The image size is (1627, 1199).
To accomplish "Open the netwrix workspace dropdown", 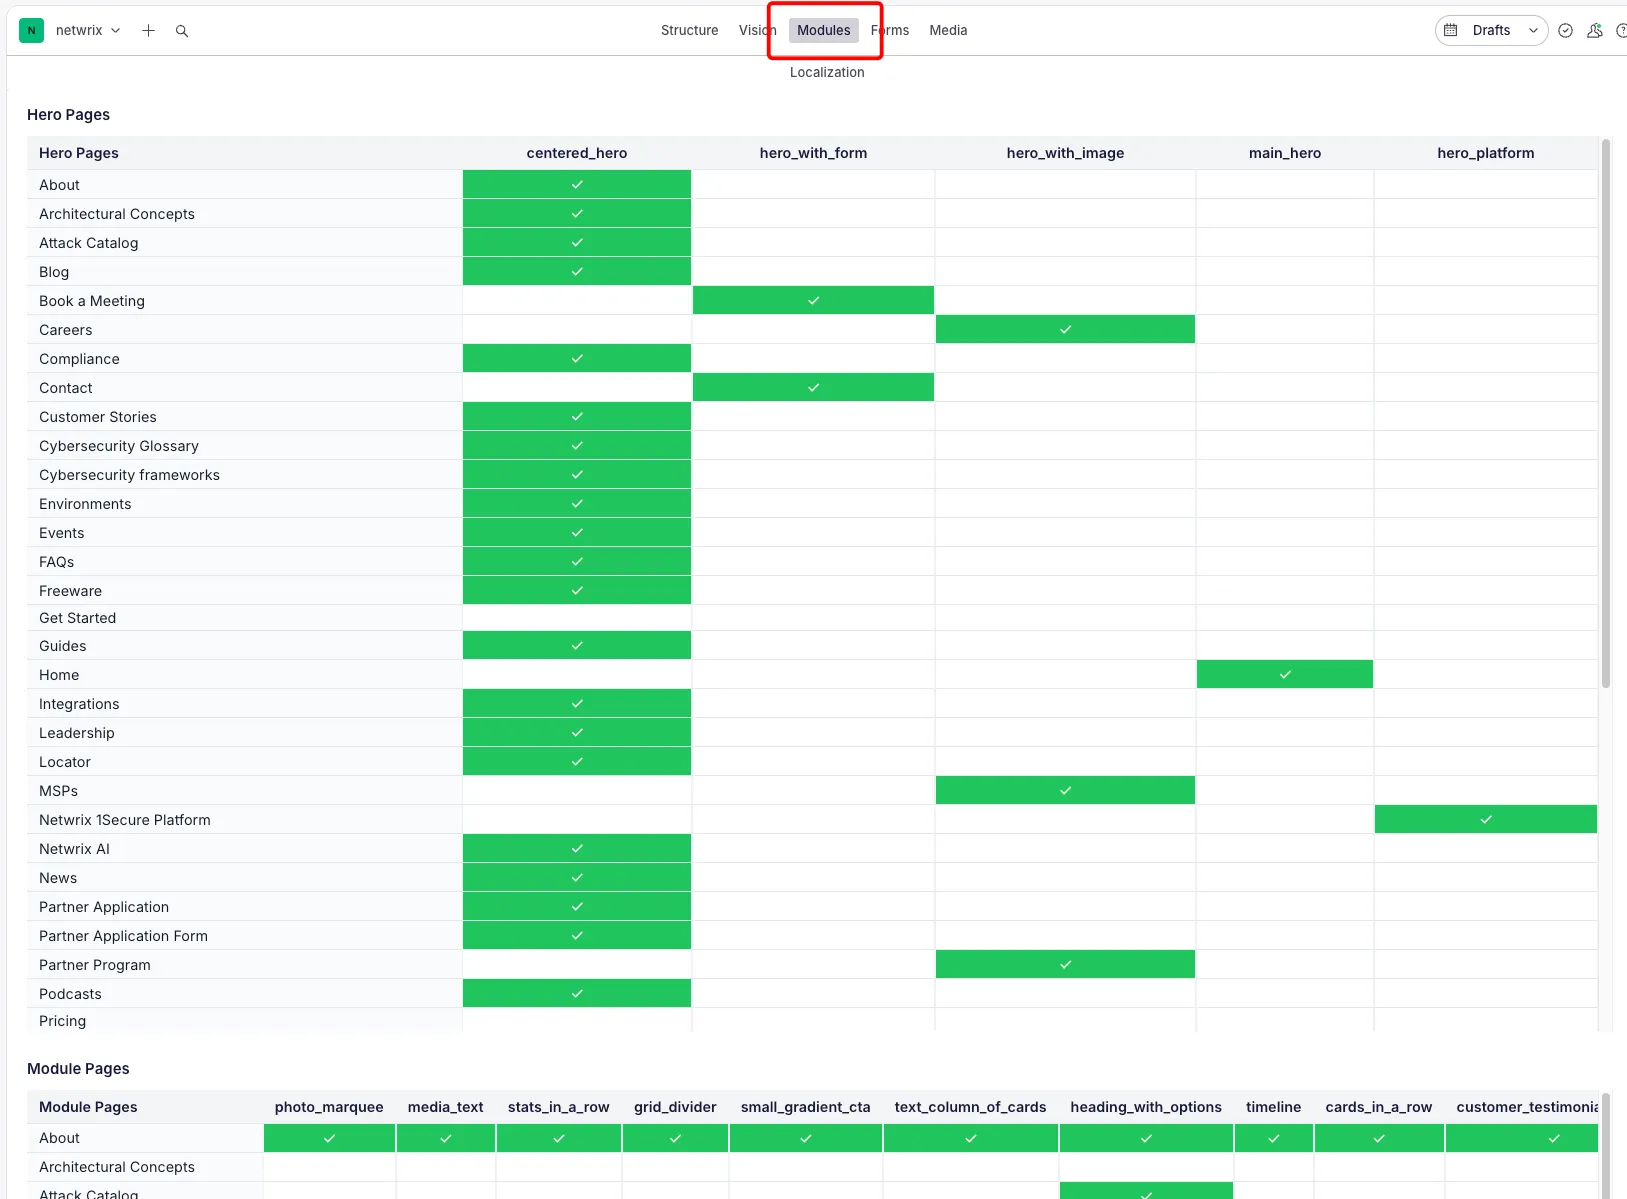I will [88, 30].
